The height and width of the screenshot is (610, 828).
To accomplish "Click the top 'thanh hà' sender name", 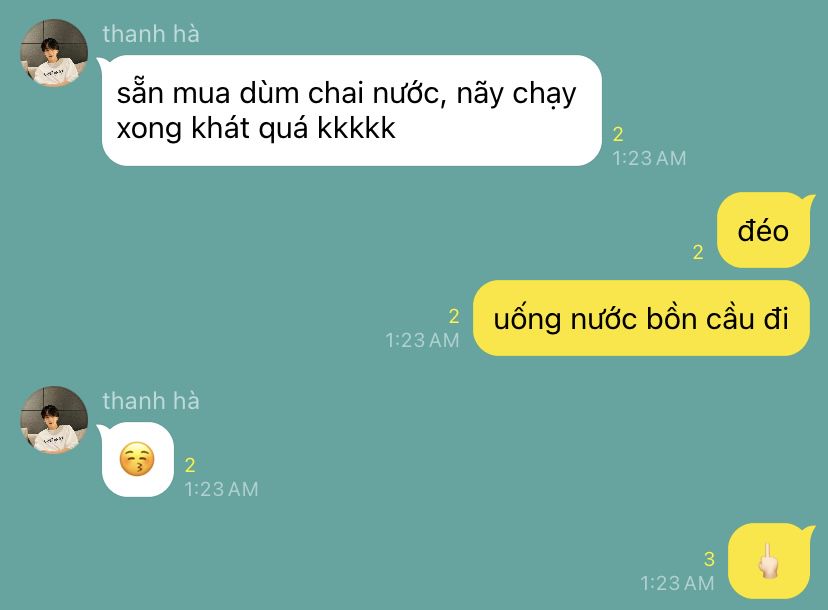I will [x=151, y=34].
